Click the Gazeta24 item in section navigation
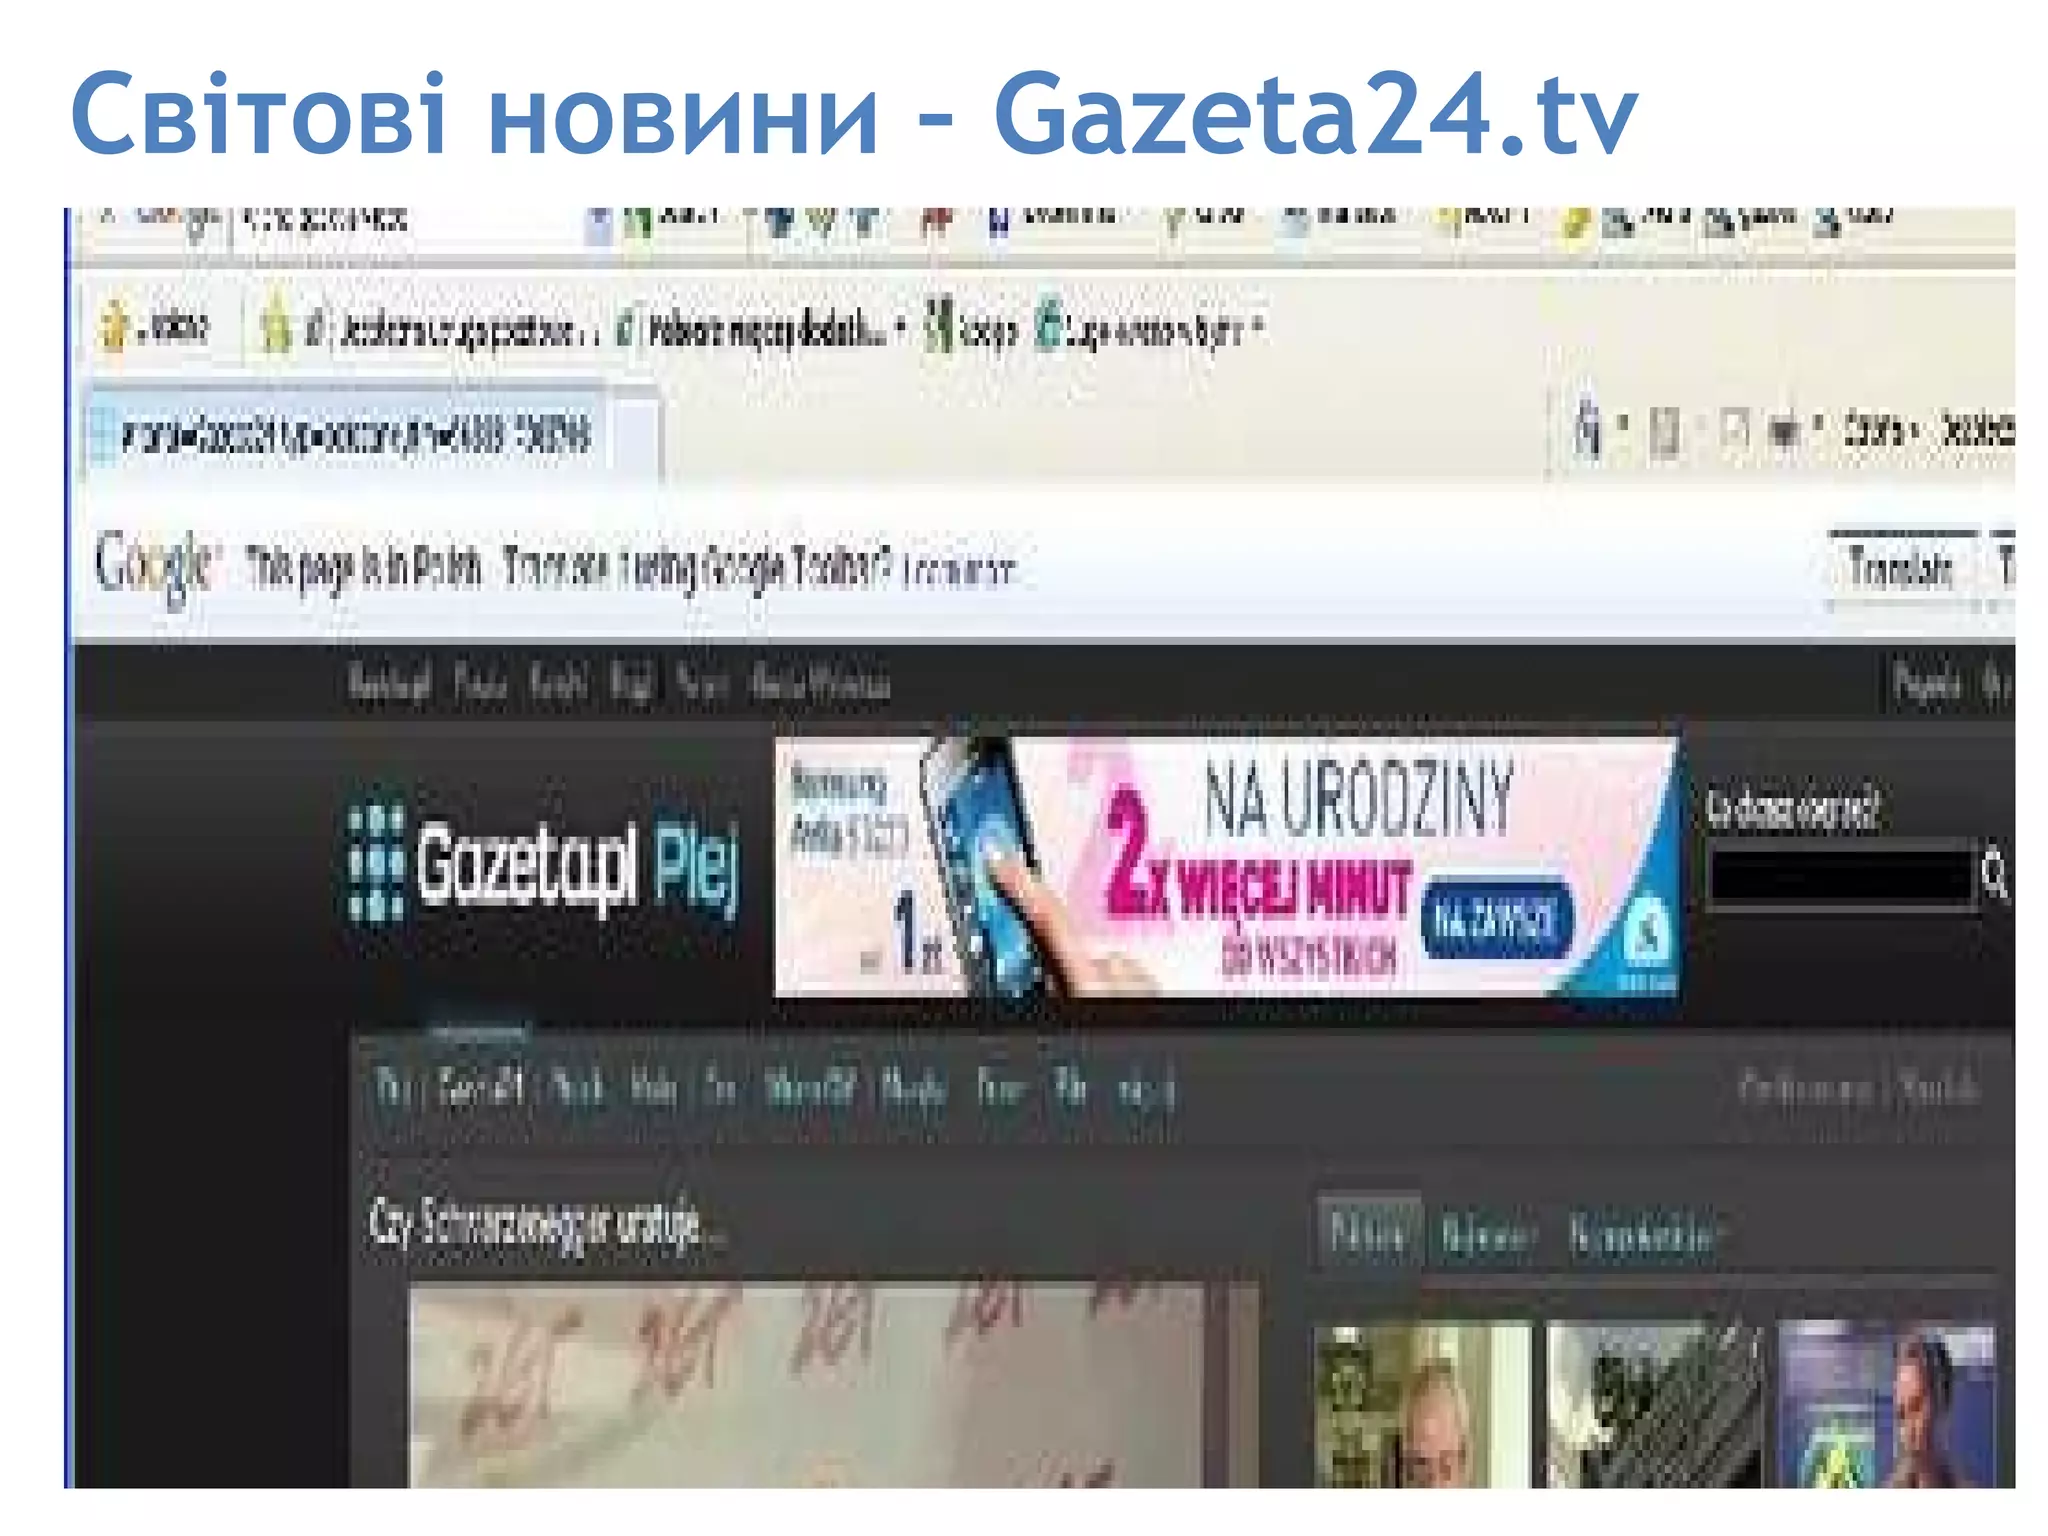Viewport: 2048px width, 1536px height. point(481,1087)
